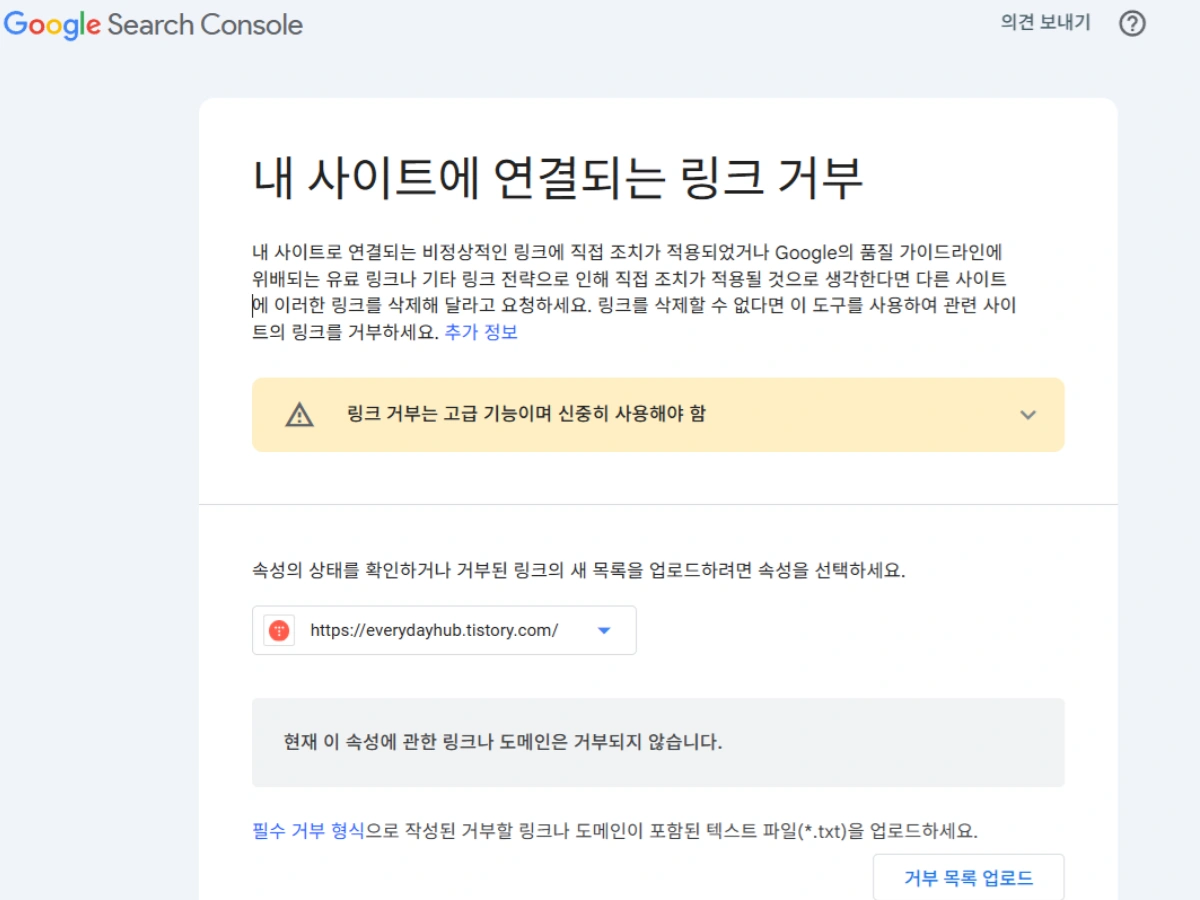Click the horizontal divider below warning banner
Viewport: 1200px width, 900px height.
(x=658, y=504)
